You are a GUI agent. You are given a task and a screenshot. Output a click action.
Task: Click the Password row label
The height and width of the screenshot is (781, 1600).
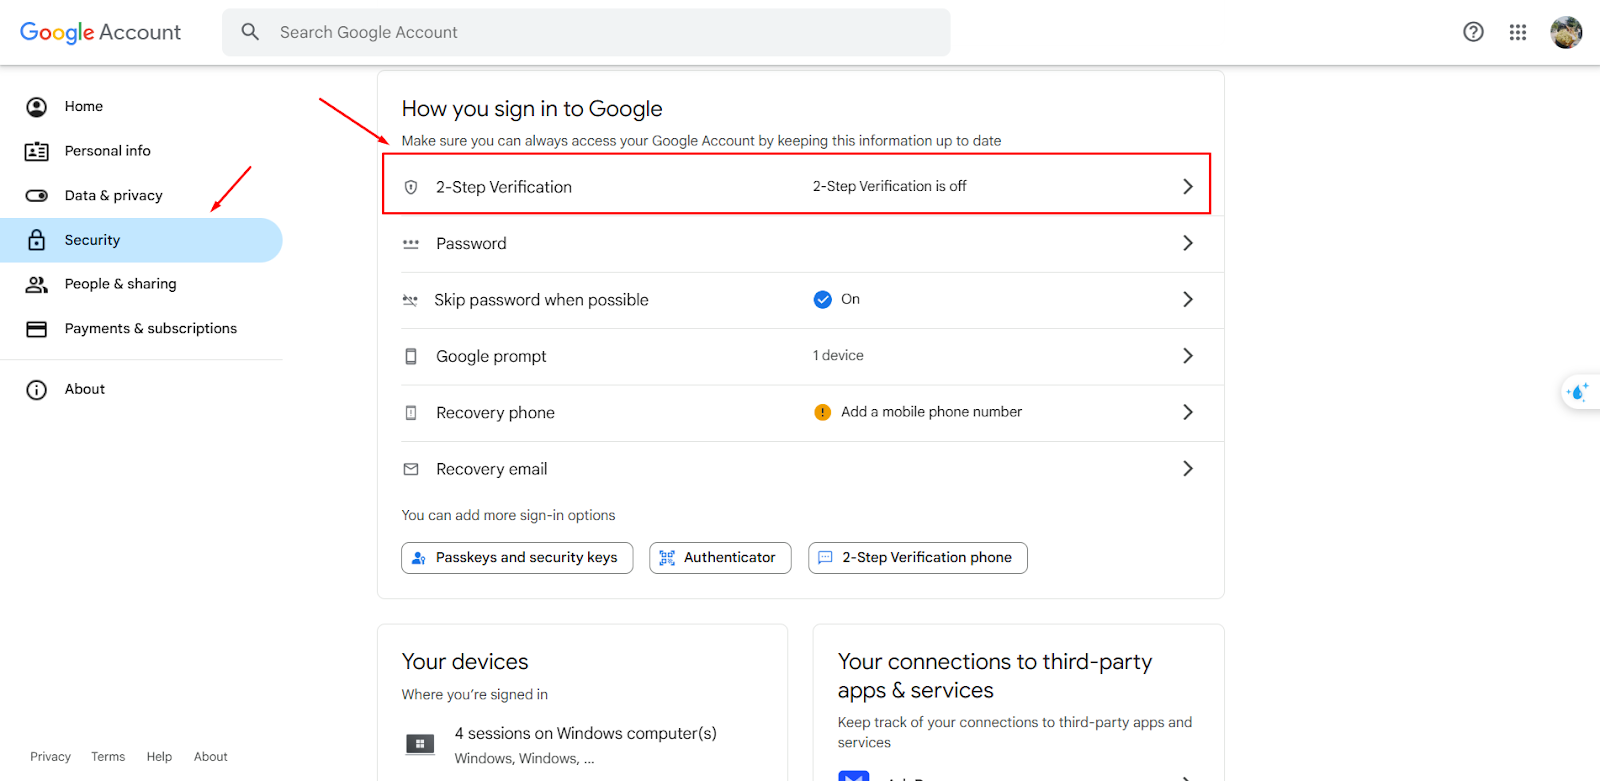point(471,244)
